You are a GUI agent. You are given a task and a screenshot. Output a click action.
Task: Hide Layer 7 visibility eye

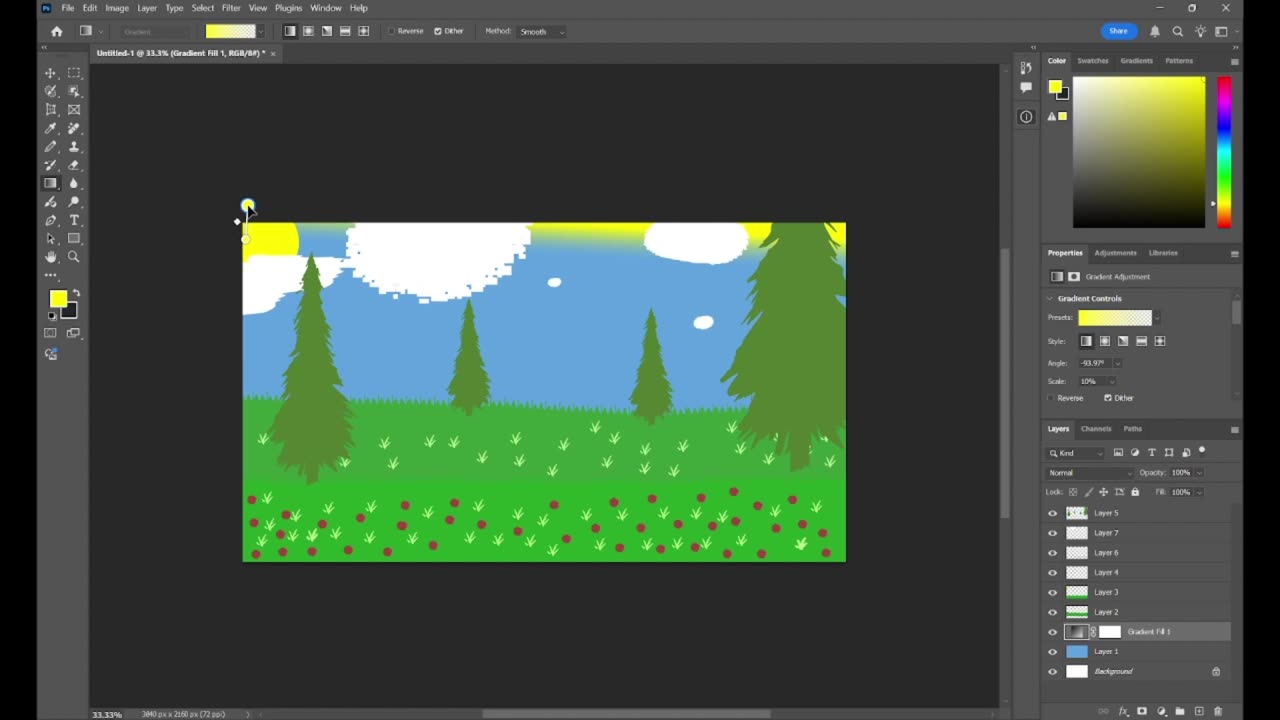(1052, 533)
